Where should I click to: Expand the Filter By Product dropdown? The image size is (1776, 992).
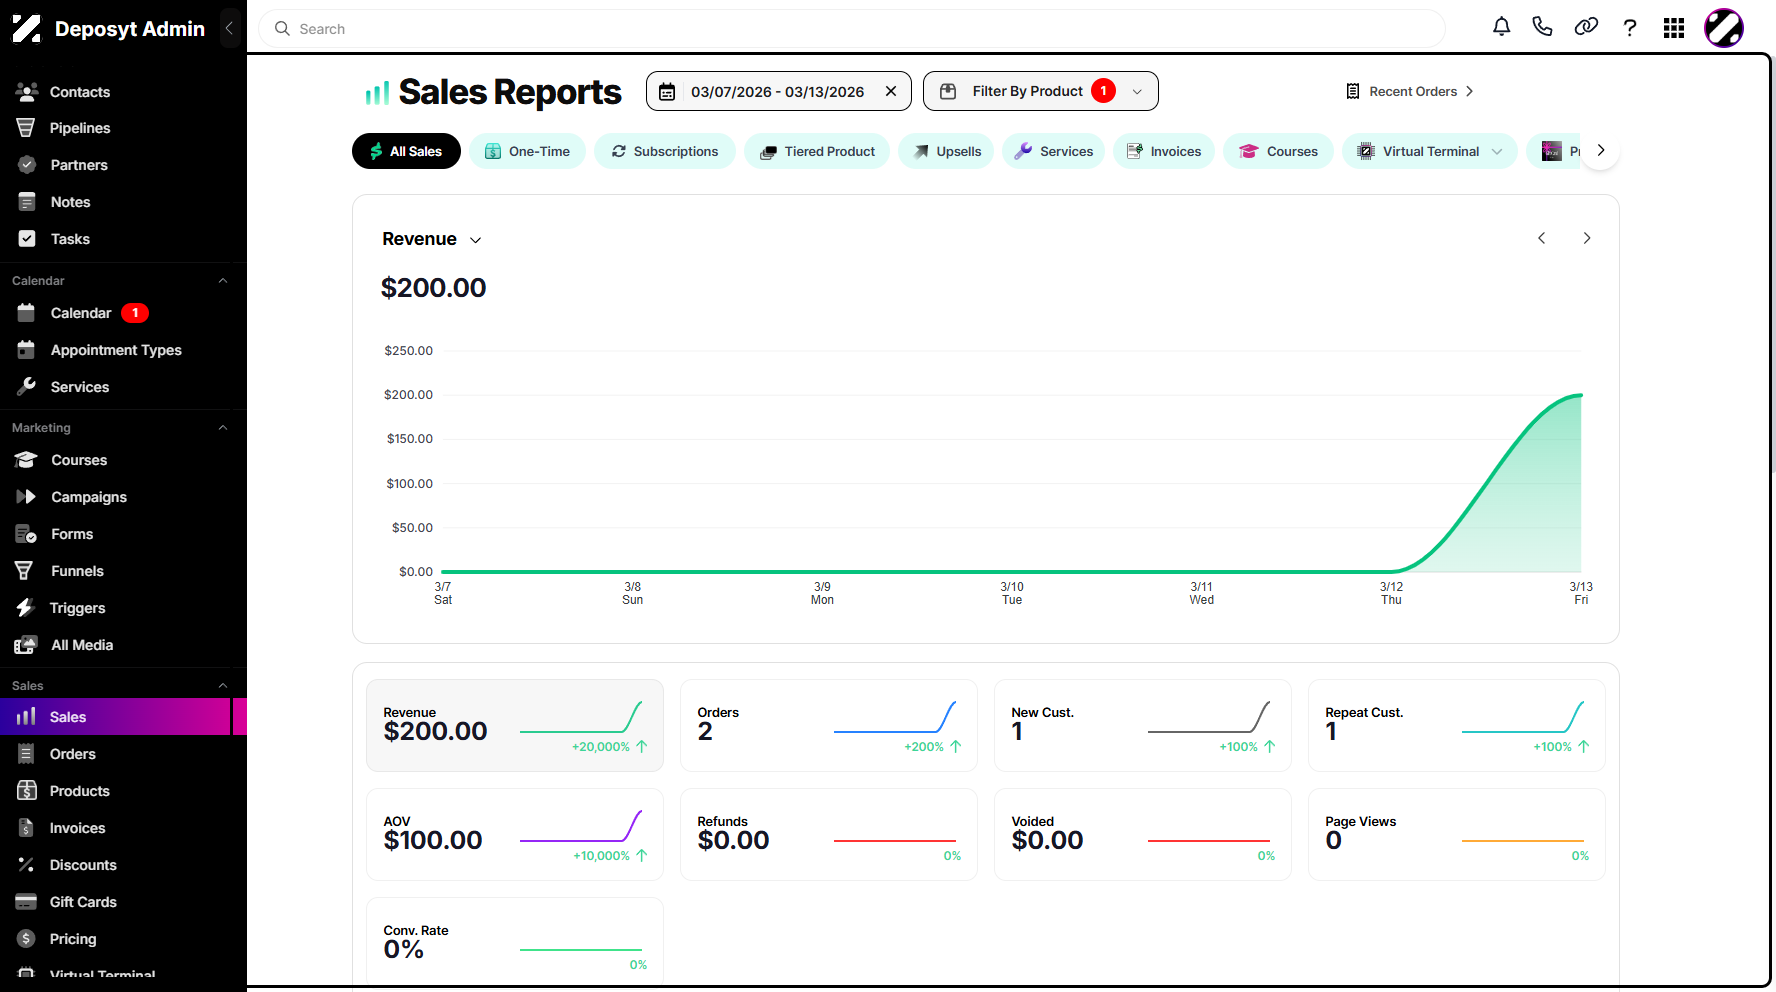point(1041,91)
